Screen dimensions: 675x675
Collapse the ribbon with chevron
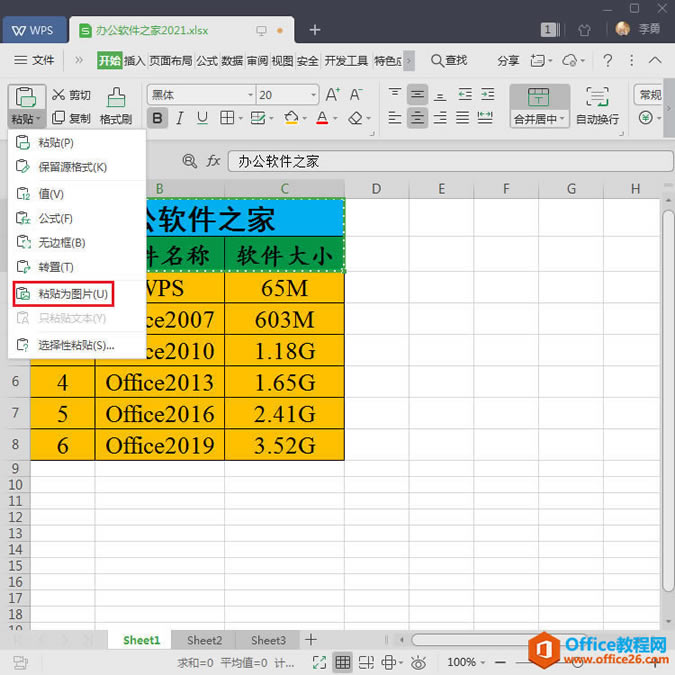click(x=655, y=60)
